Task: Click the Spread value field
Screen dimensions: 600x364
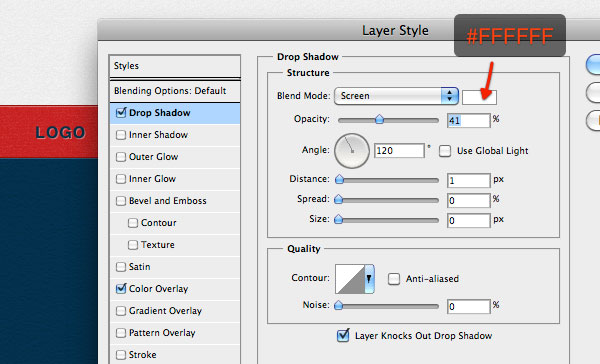Action: click(468, 201)
